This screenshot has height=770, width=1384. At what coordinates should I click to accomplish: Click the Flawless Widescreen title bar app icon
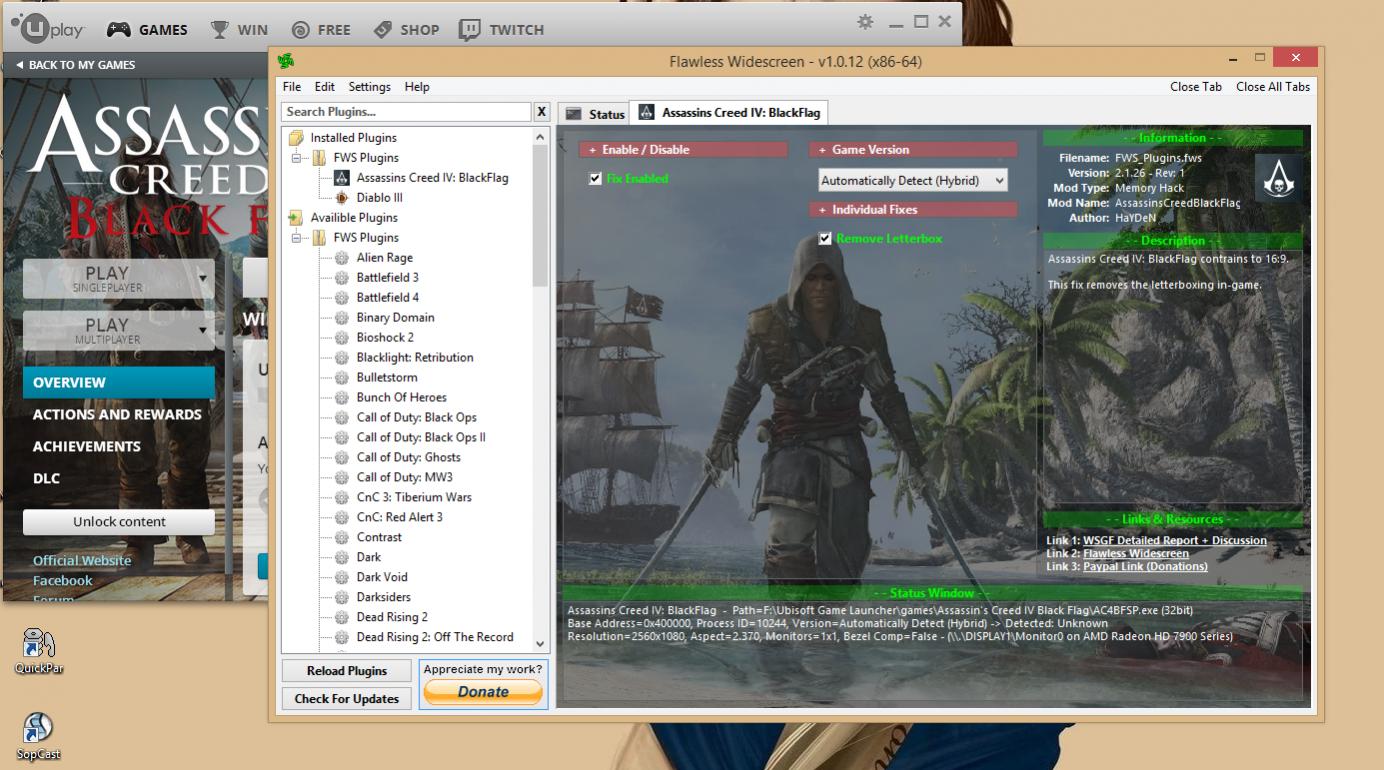click(x=287, y=61)
